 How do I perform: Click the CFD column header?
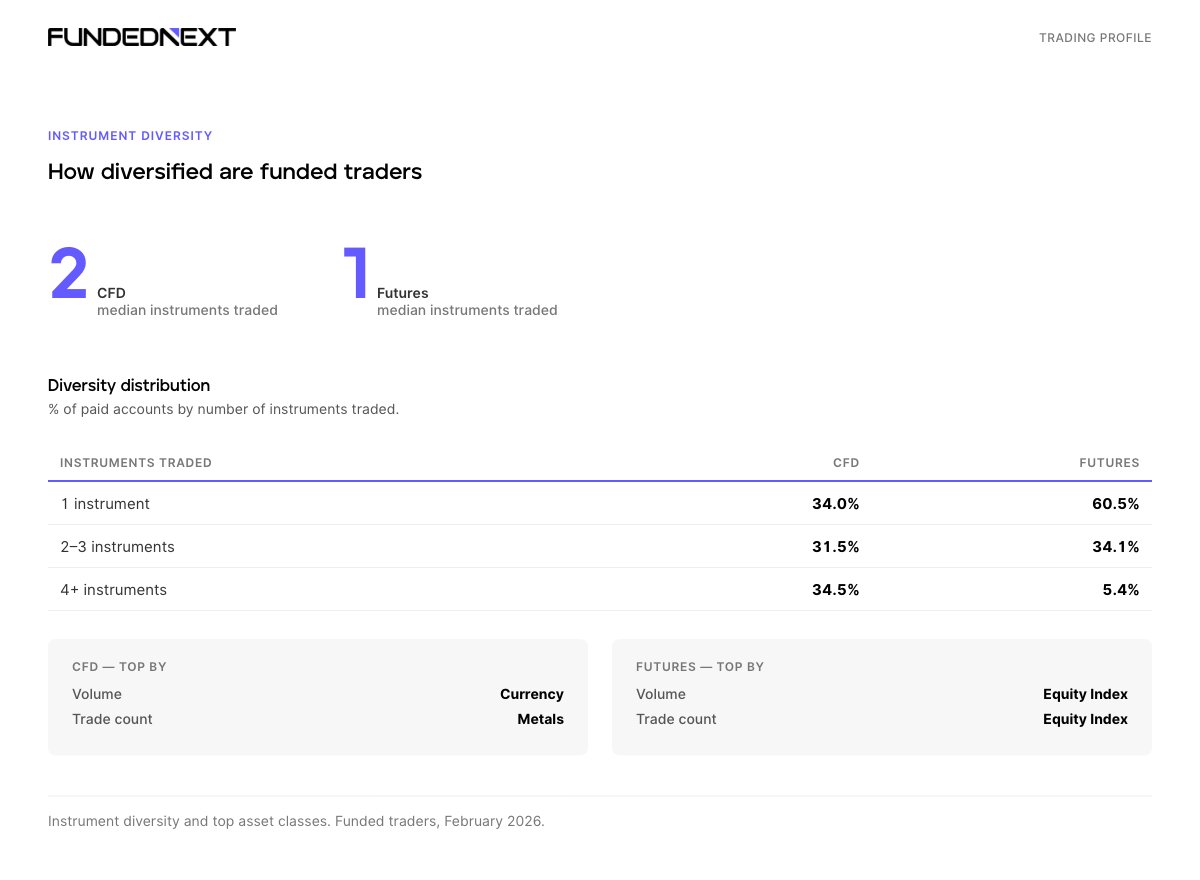pyautogui.click(x=846, y=463)
